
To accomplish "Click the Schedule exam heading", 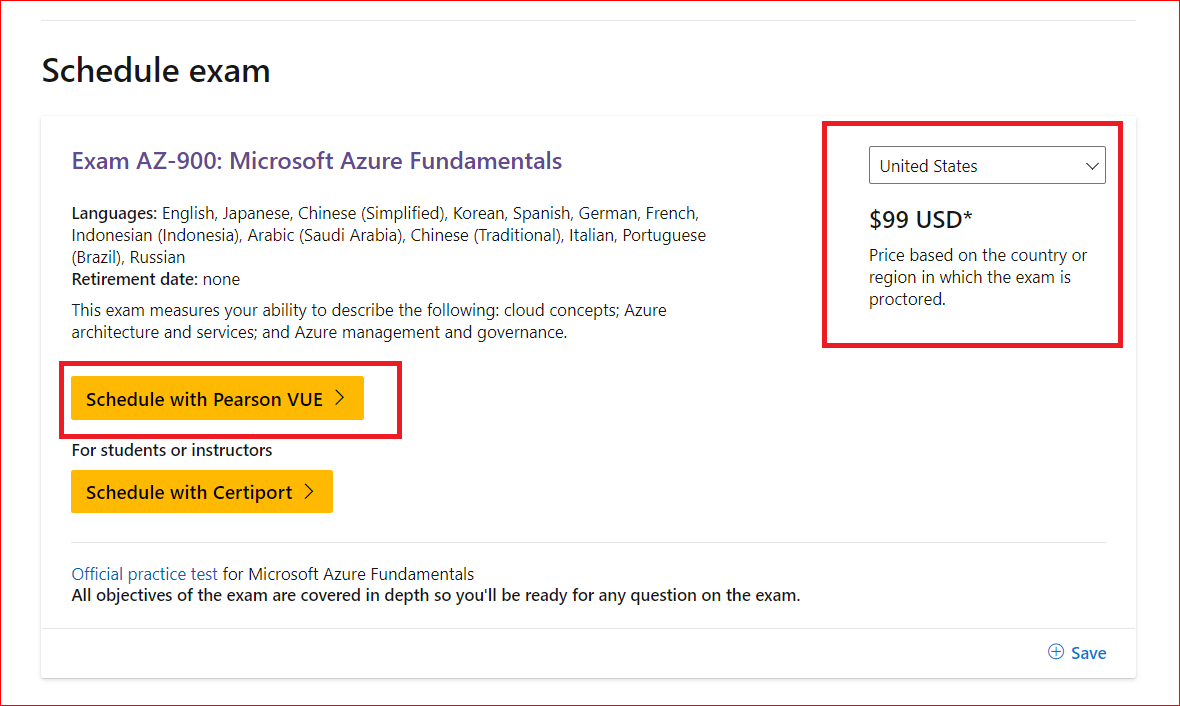I will tap(156, 71).
